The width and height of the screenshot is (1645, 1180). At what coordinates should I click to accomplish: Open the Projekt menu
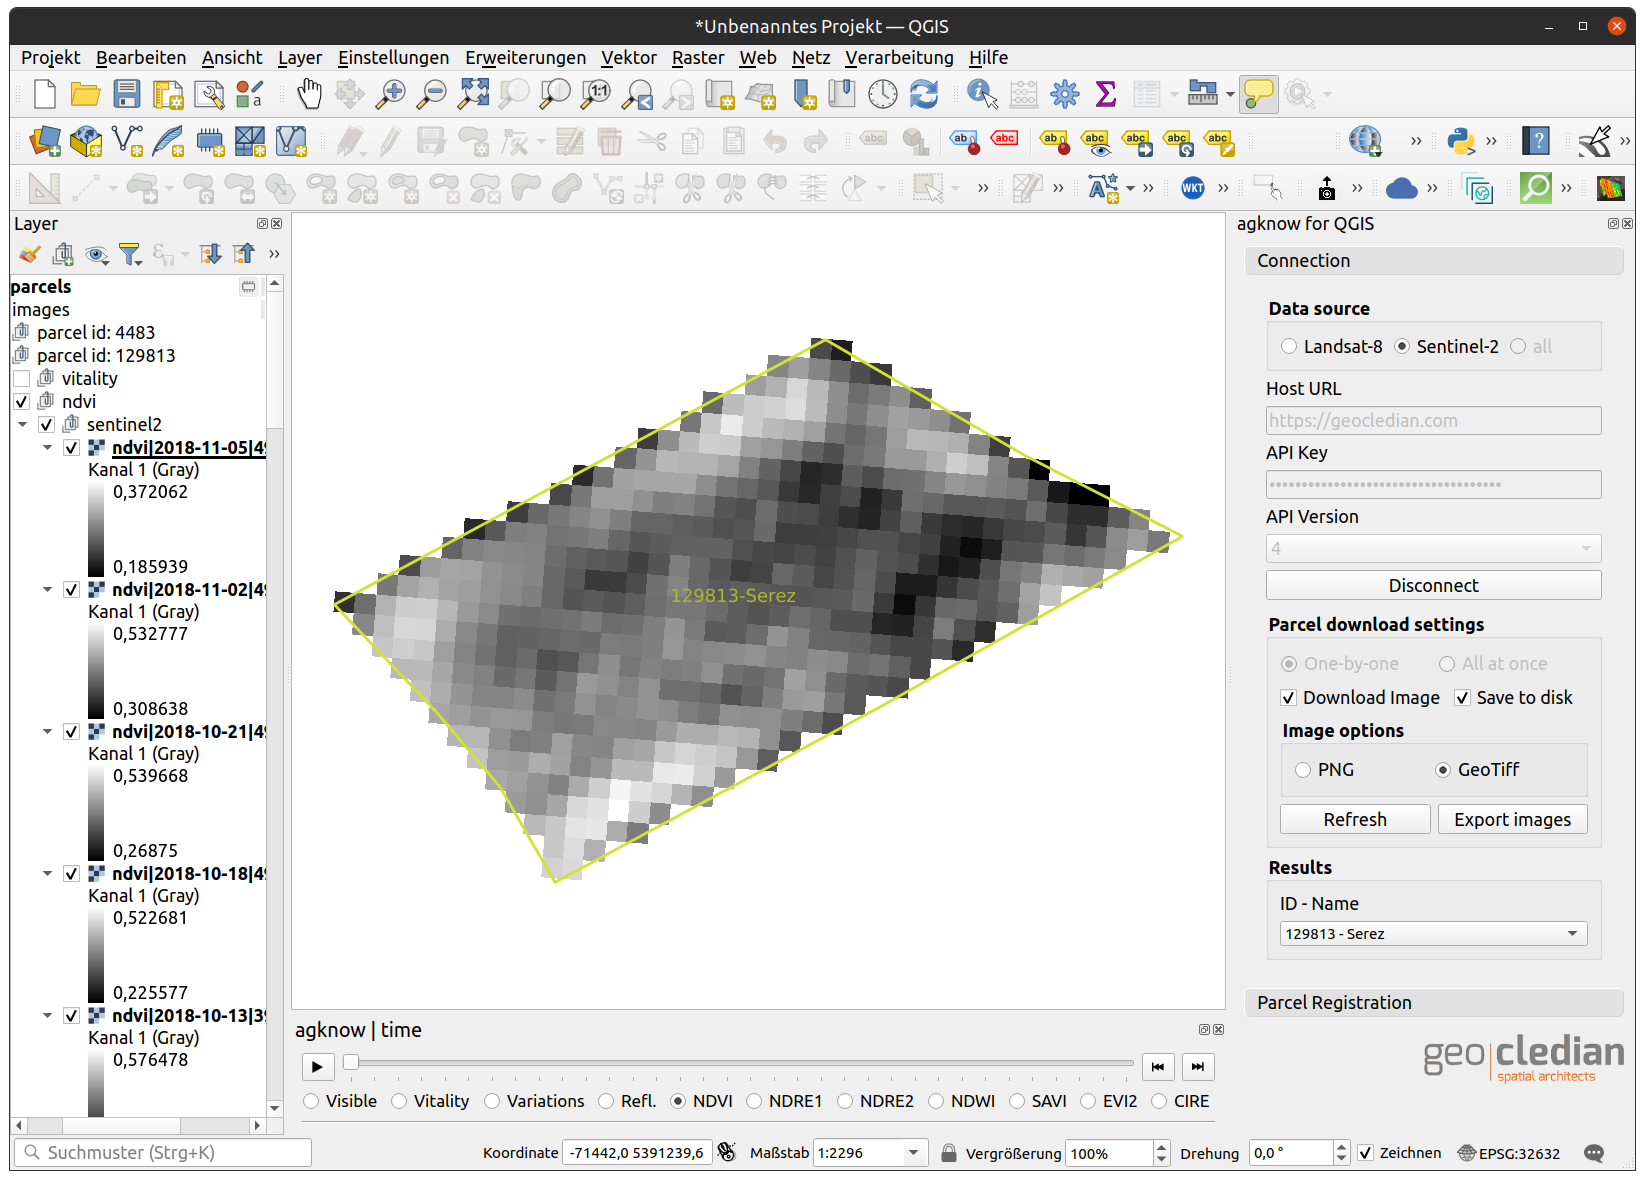coord(50,58)
